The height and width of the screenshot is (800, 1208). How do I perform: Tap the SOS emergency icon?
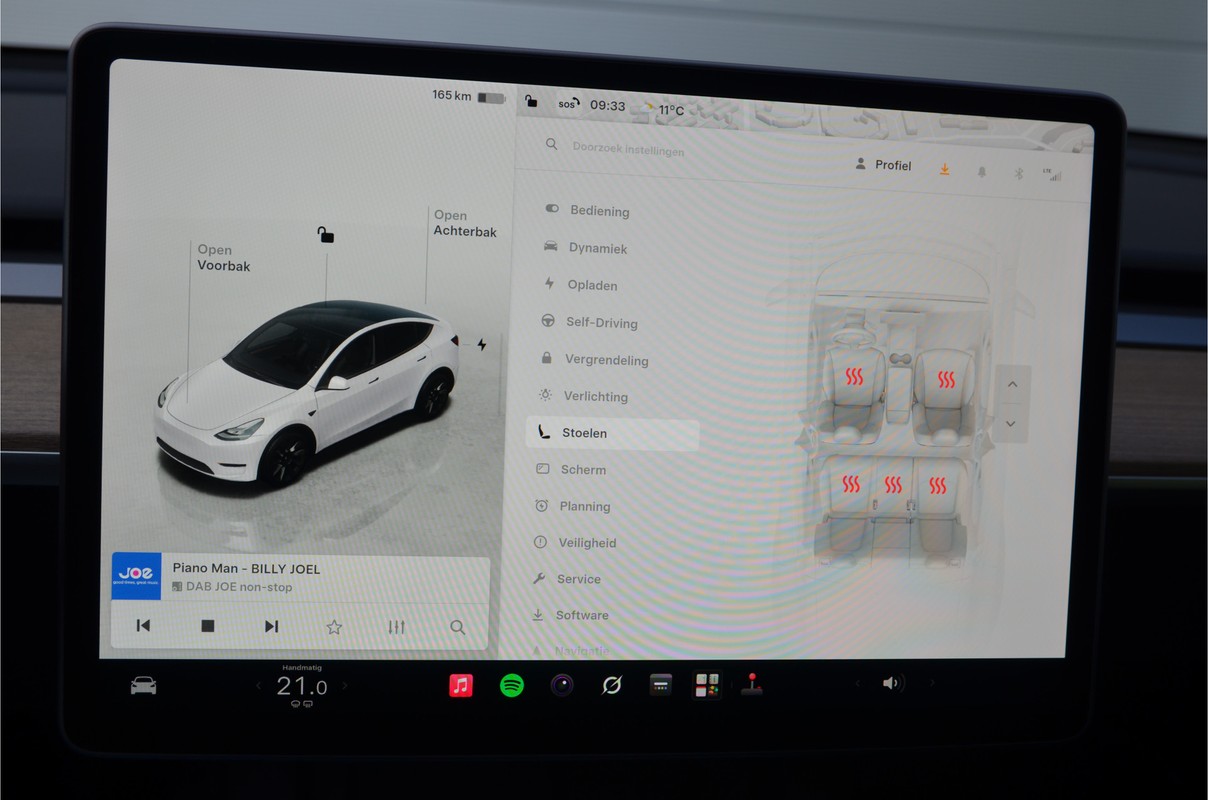pyautogui.click(x=568, y=103)
